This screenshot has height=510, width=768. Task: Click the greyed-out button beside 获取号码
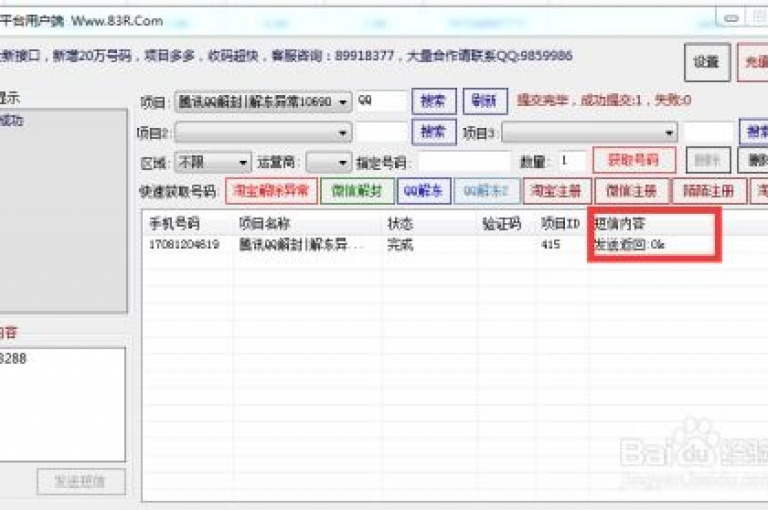coord(708,160)
